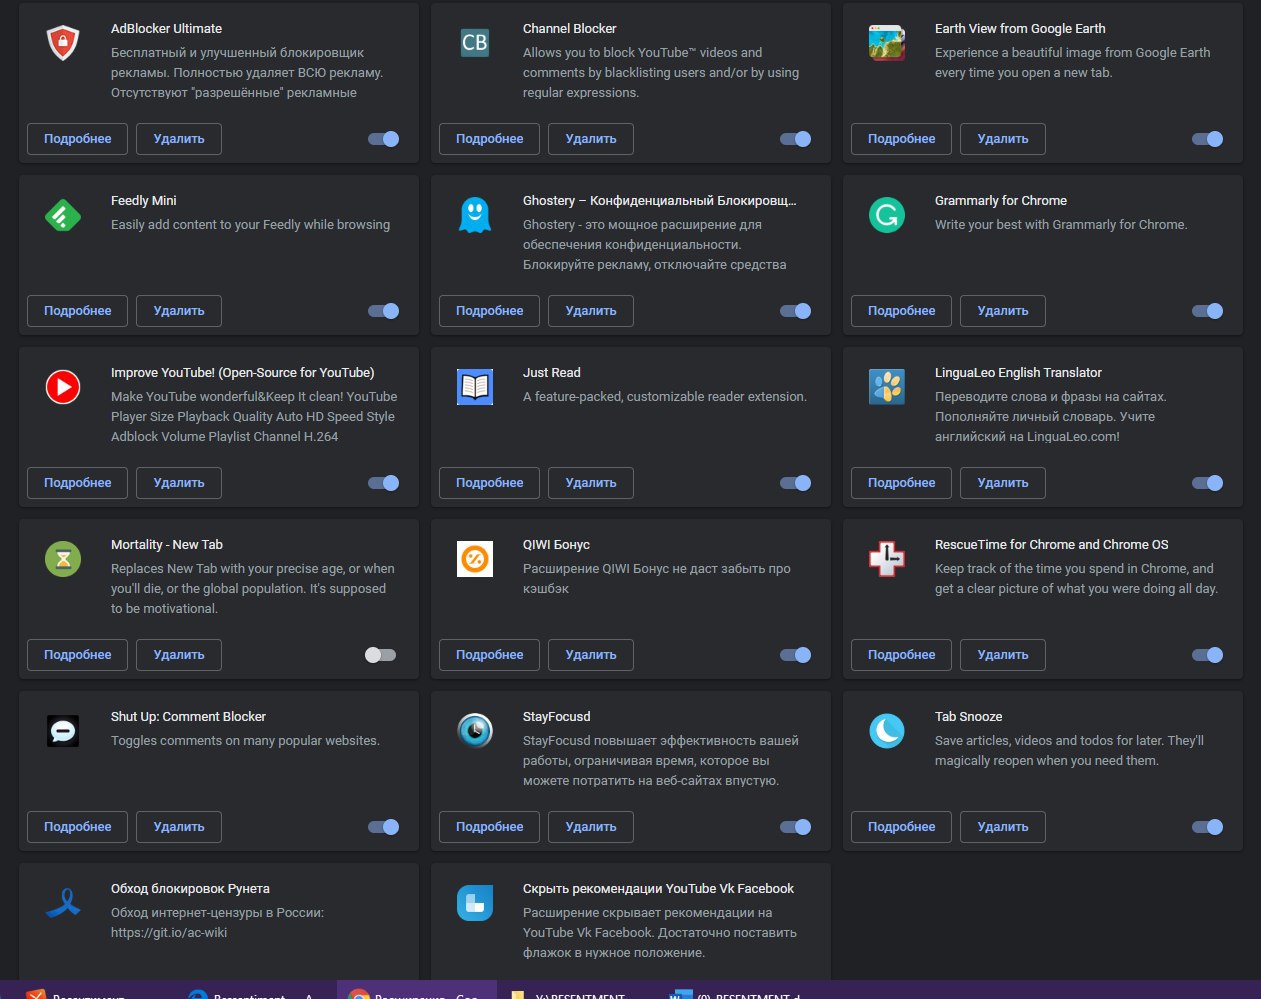Open Подробнее for LinguaLeo English Translator
The image size is (1261, 999).
point(902,483)
